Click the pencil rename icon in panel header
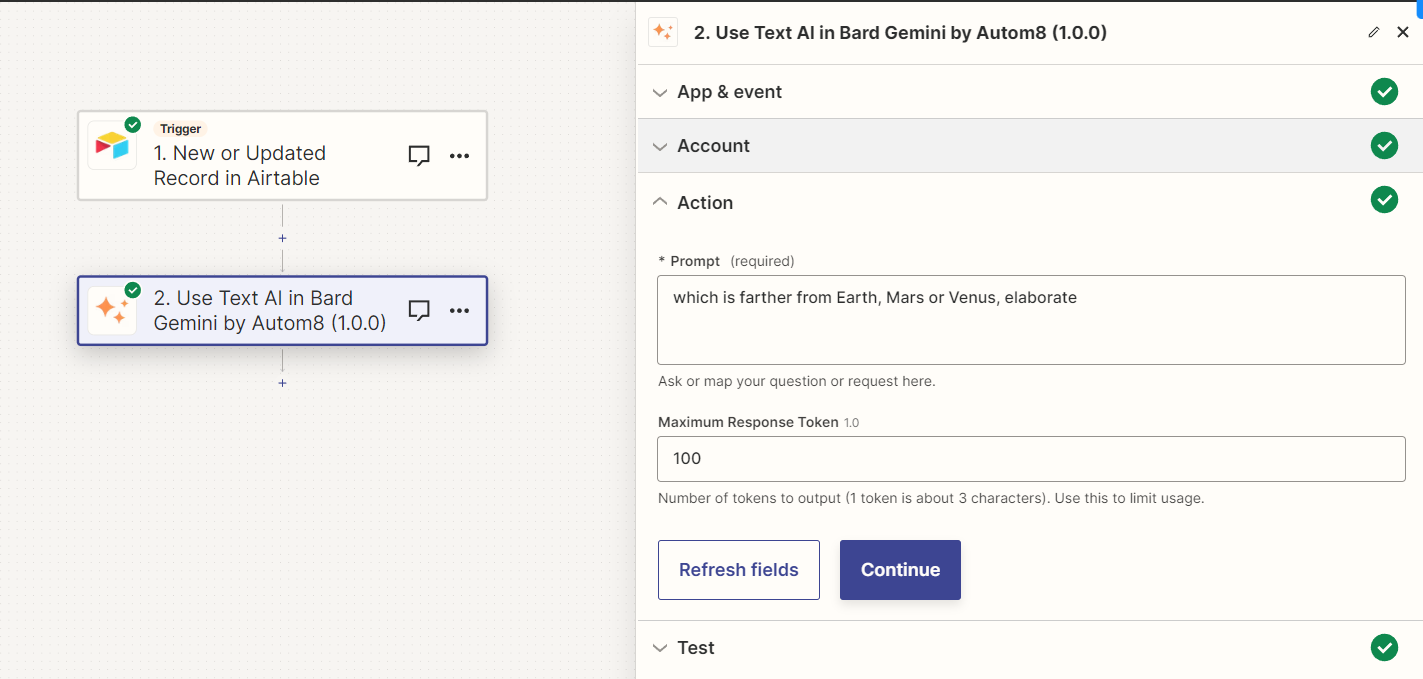 (1374, 33)
